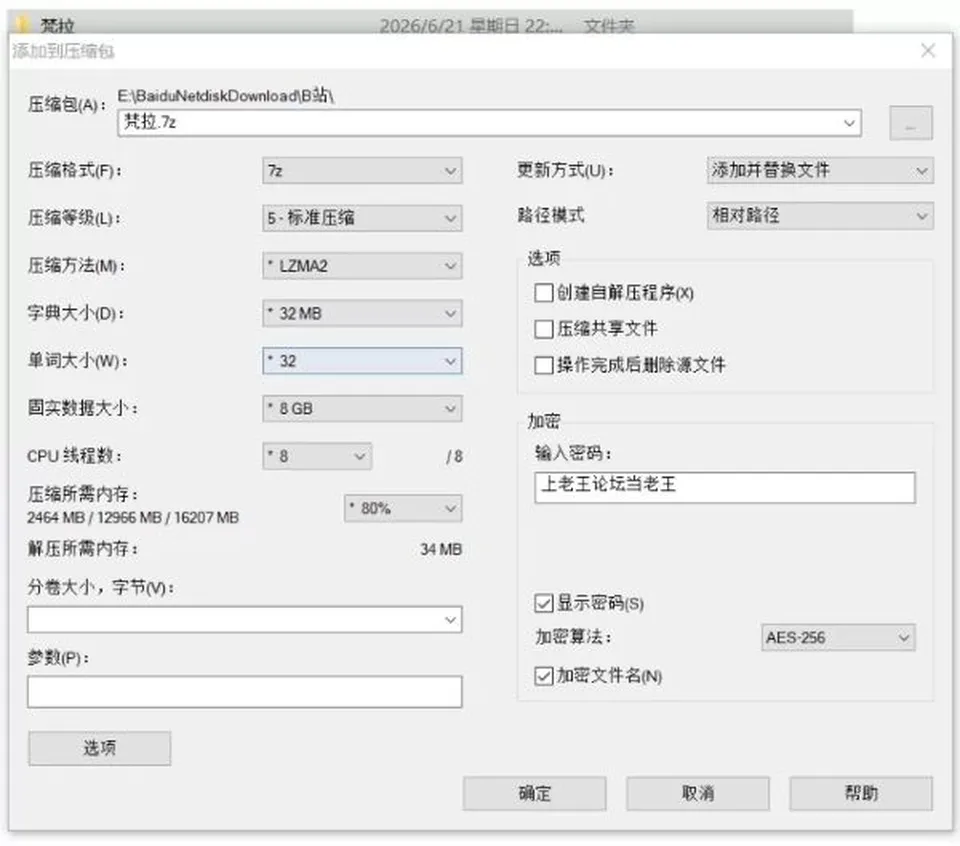This screenshot has width=960, height=846.
Task: Open the 压缩等级 5-标准压缩 dropdown
Action: coord(362,218)
